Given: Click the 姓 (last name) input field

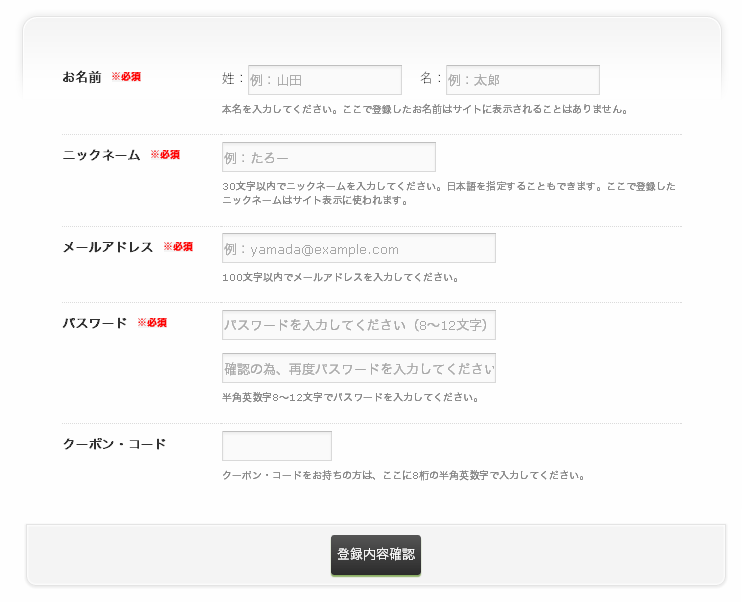Looking at the screenshot, I should pyautogui.click(x=324, y=80).
